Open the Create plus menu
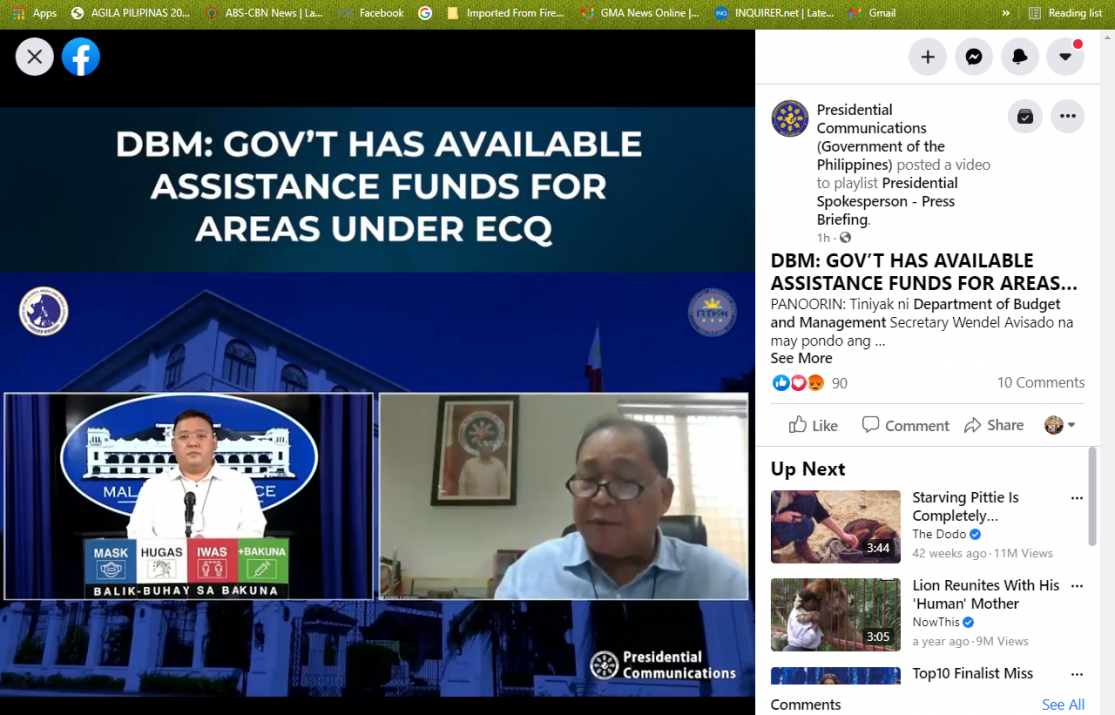The image size is (1115, 715). (927, 57)
